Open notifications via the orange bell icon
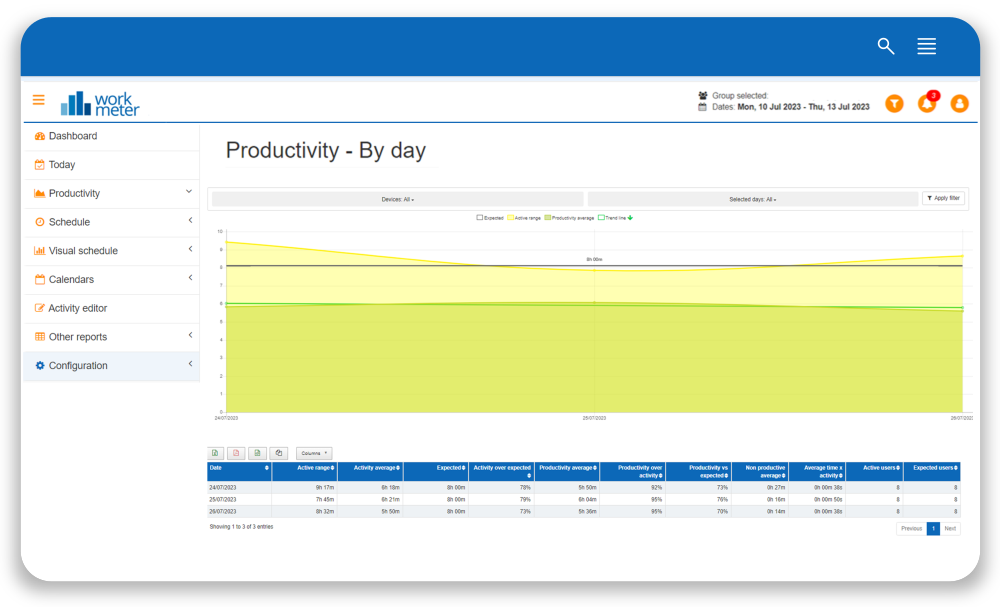Image resolution: width=1000 pixels, height=607 pixels. coord(927,103)
